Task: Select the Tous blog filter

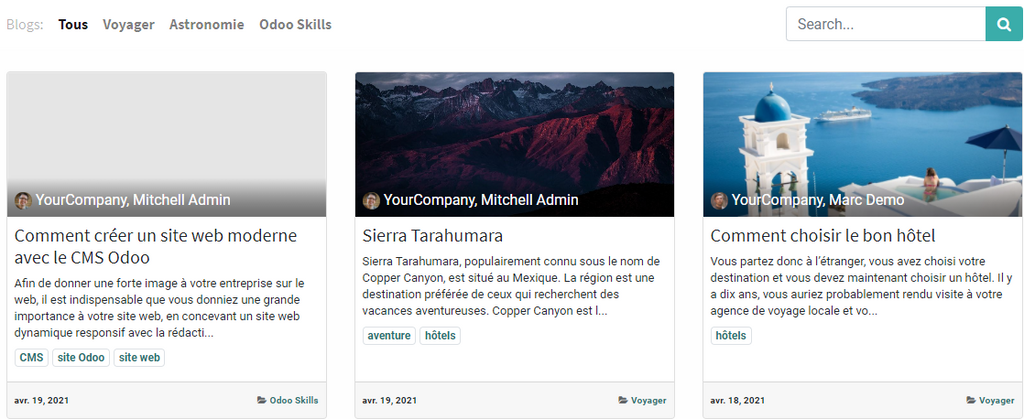Action: tap(73, 25)
